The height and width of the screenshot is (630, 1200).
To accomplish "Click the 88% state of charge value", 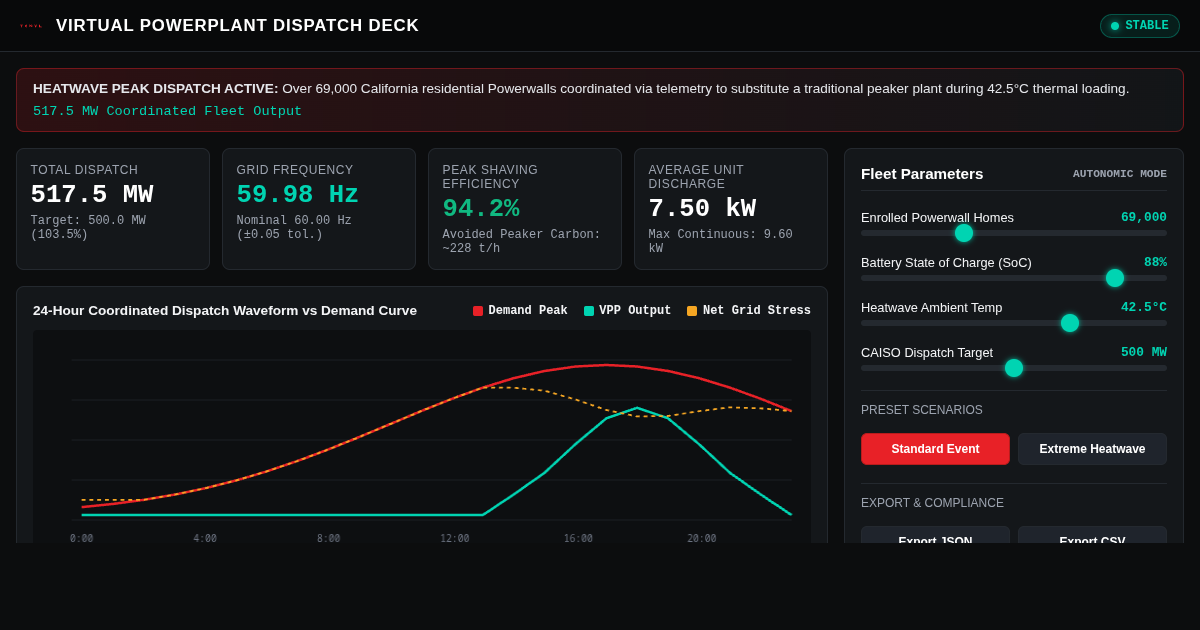I will tap(1155, 262).
